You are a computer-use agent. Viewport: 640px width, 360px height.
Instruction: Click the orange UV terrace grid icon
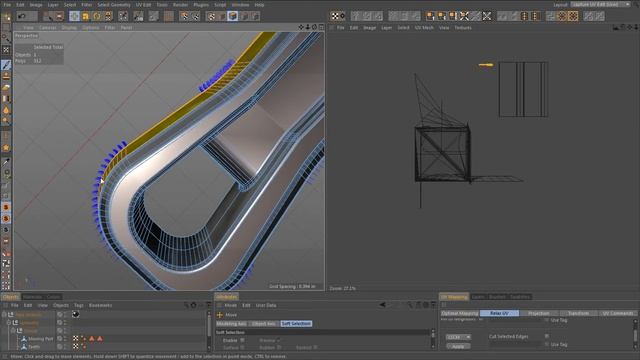point(562,16)
